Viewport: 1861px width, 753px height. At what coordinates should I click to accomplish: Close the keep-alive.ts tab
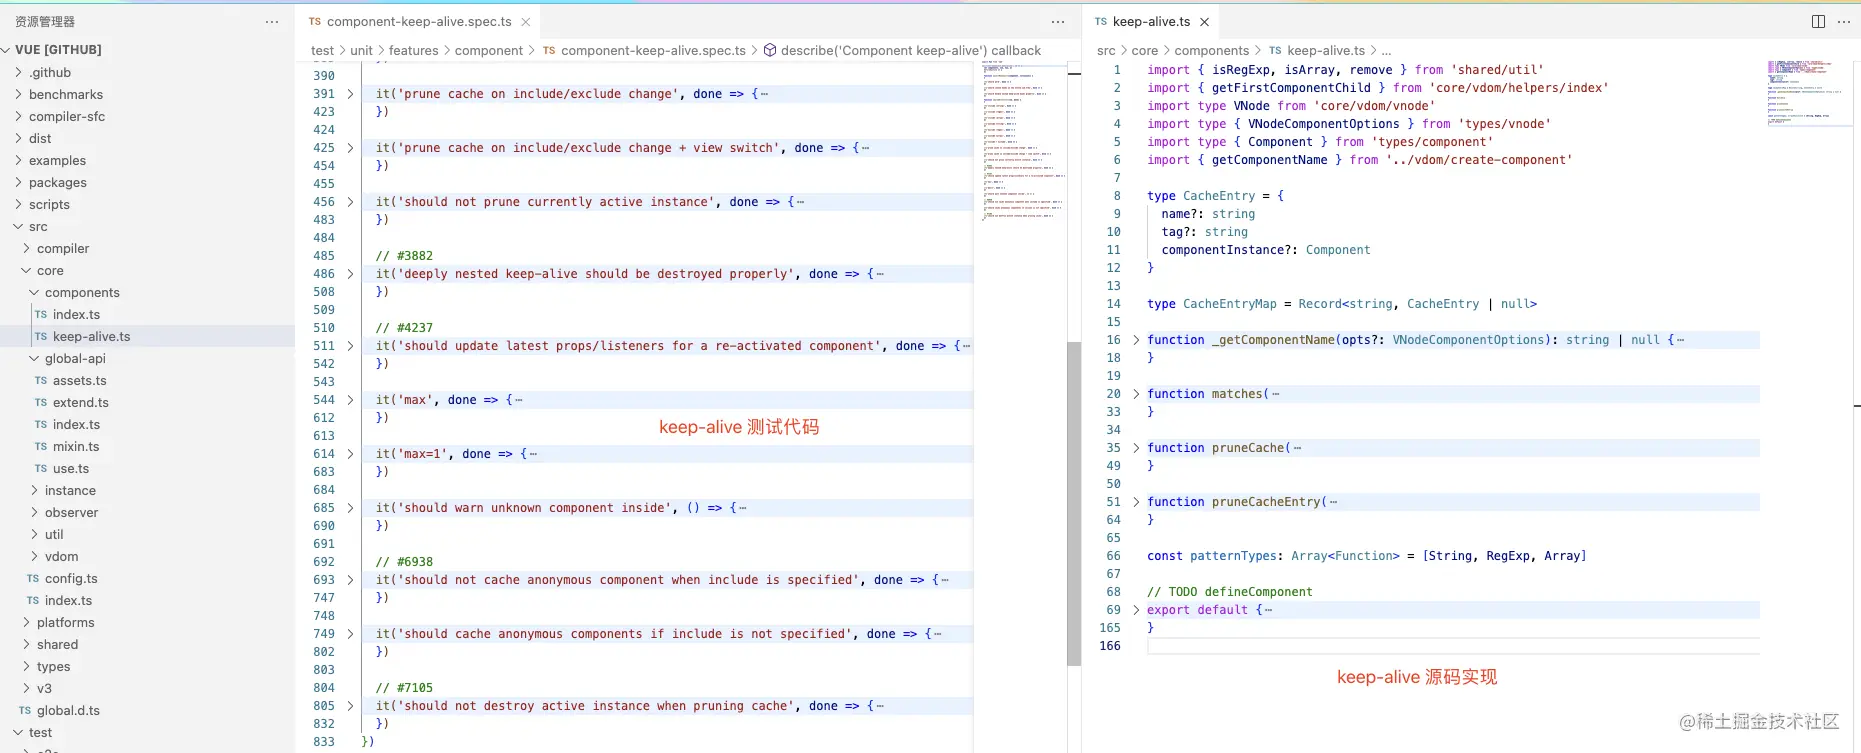pos(1204,21)
